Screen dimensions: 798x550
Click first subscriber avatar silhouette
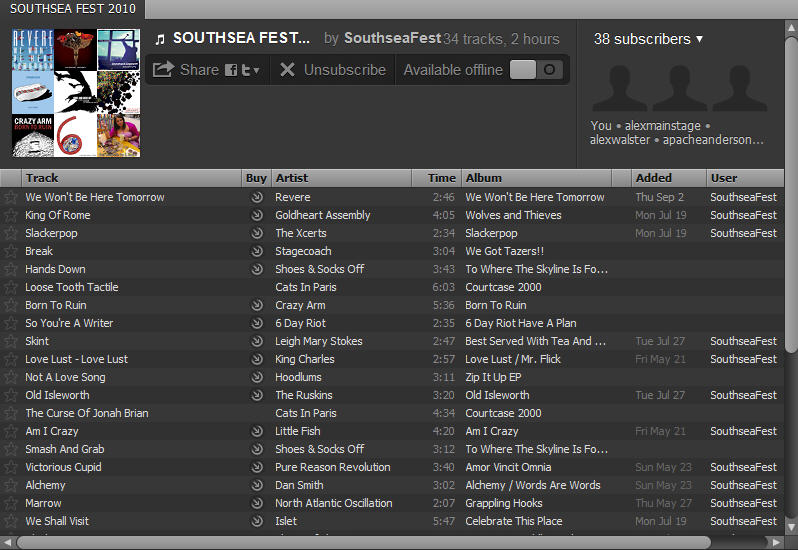619,88
